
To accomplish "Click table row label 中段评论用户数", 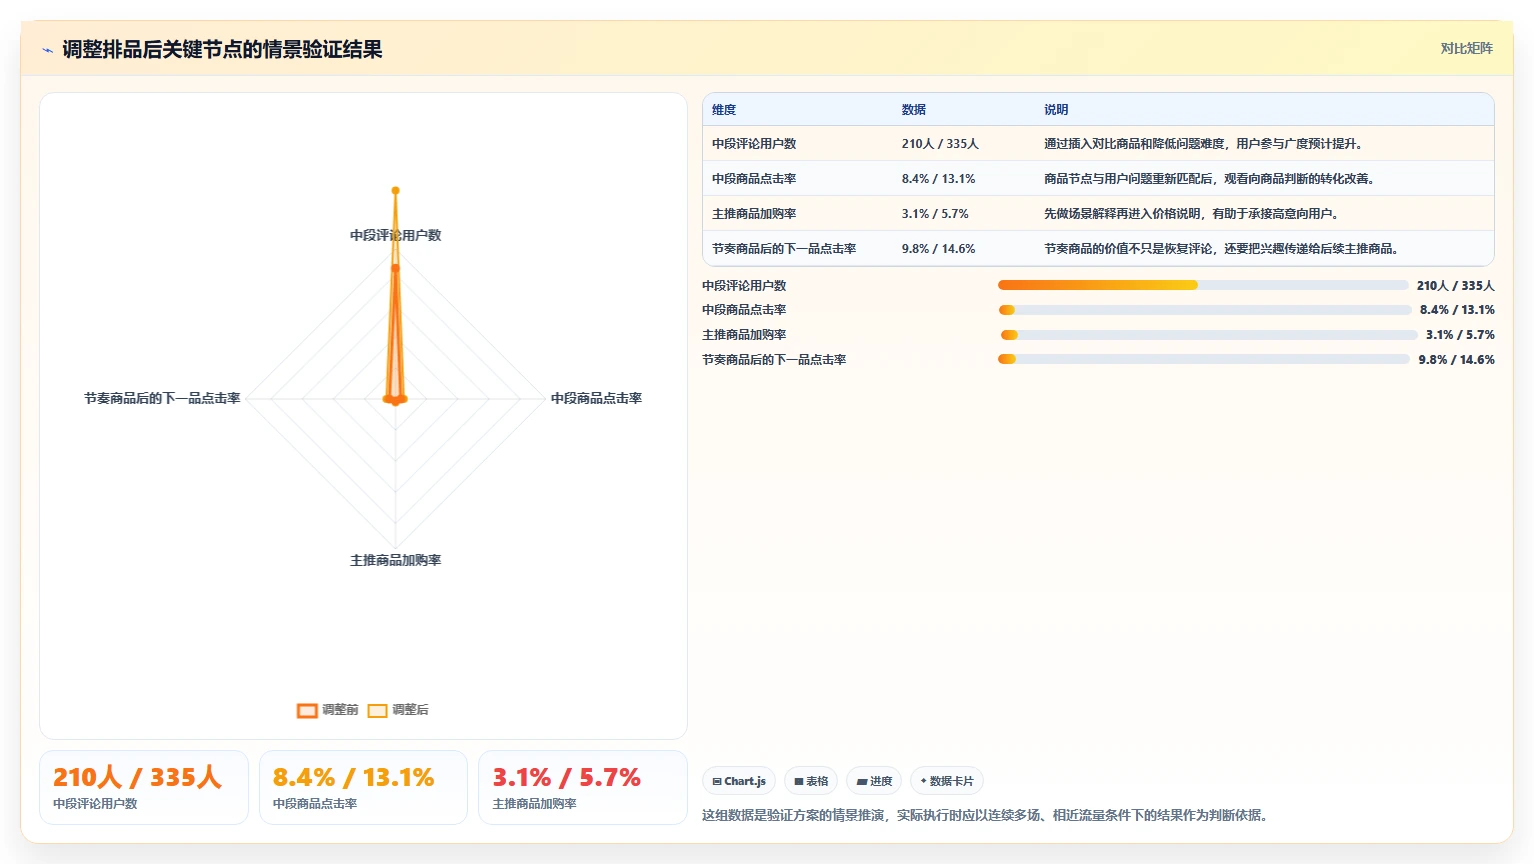I will (754, 144).
